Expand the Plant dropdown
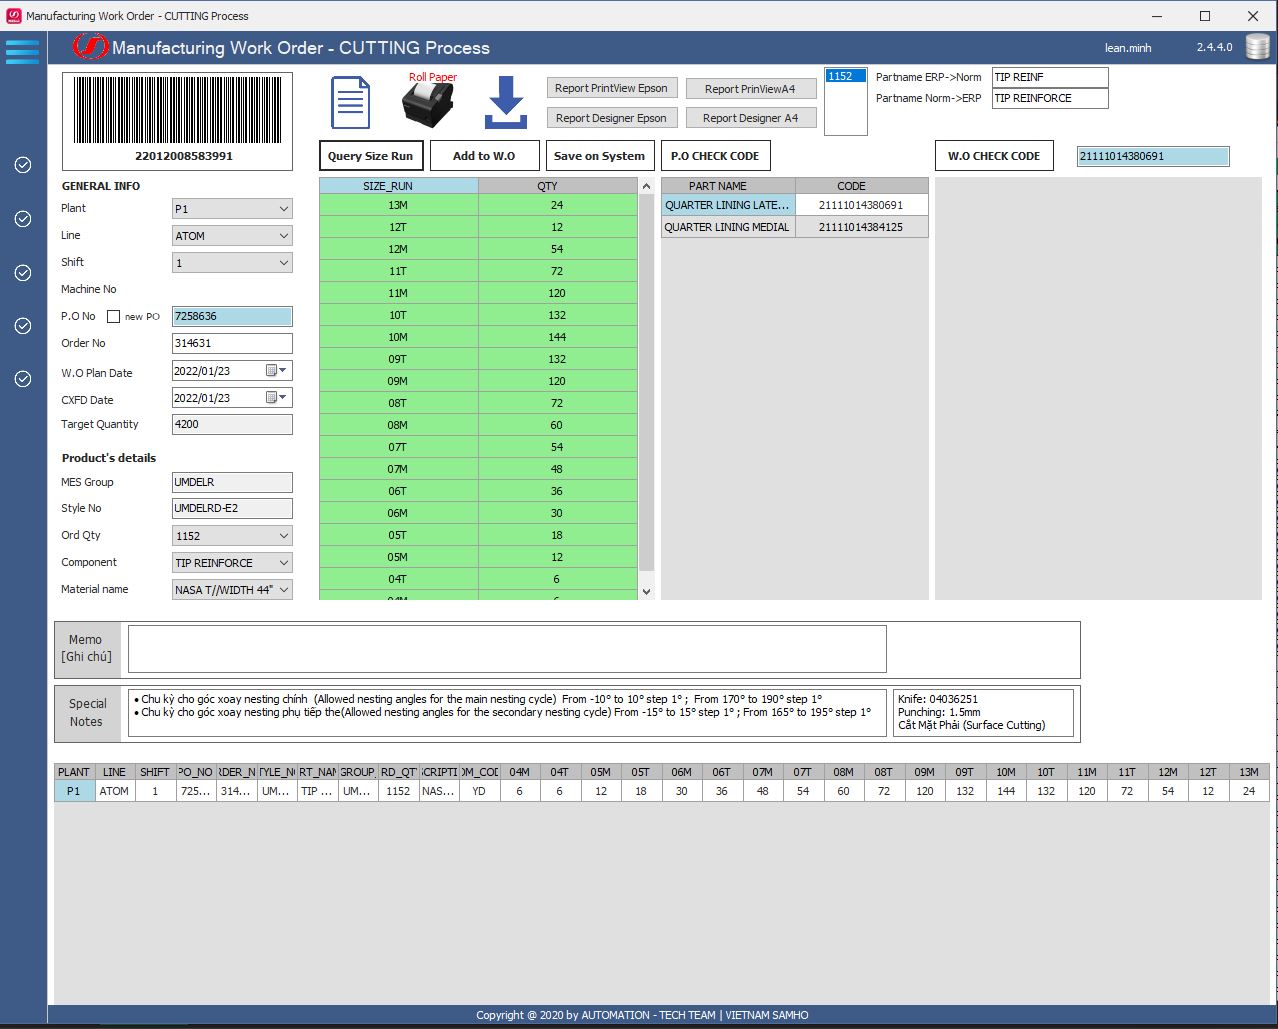This screenshot has height=1029, width=1278. [x=284, y=209]
